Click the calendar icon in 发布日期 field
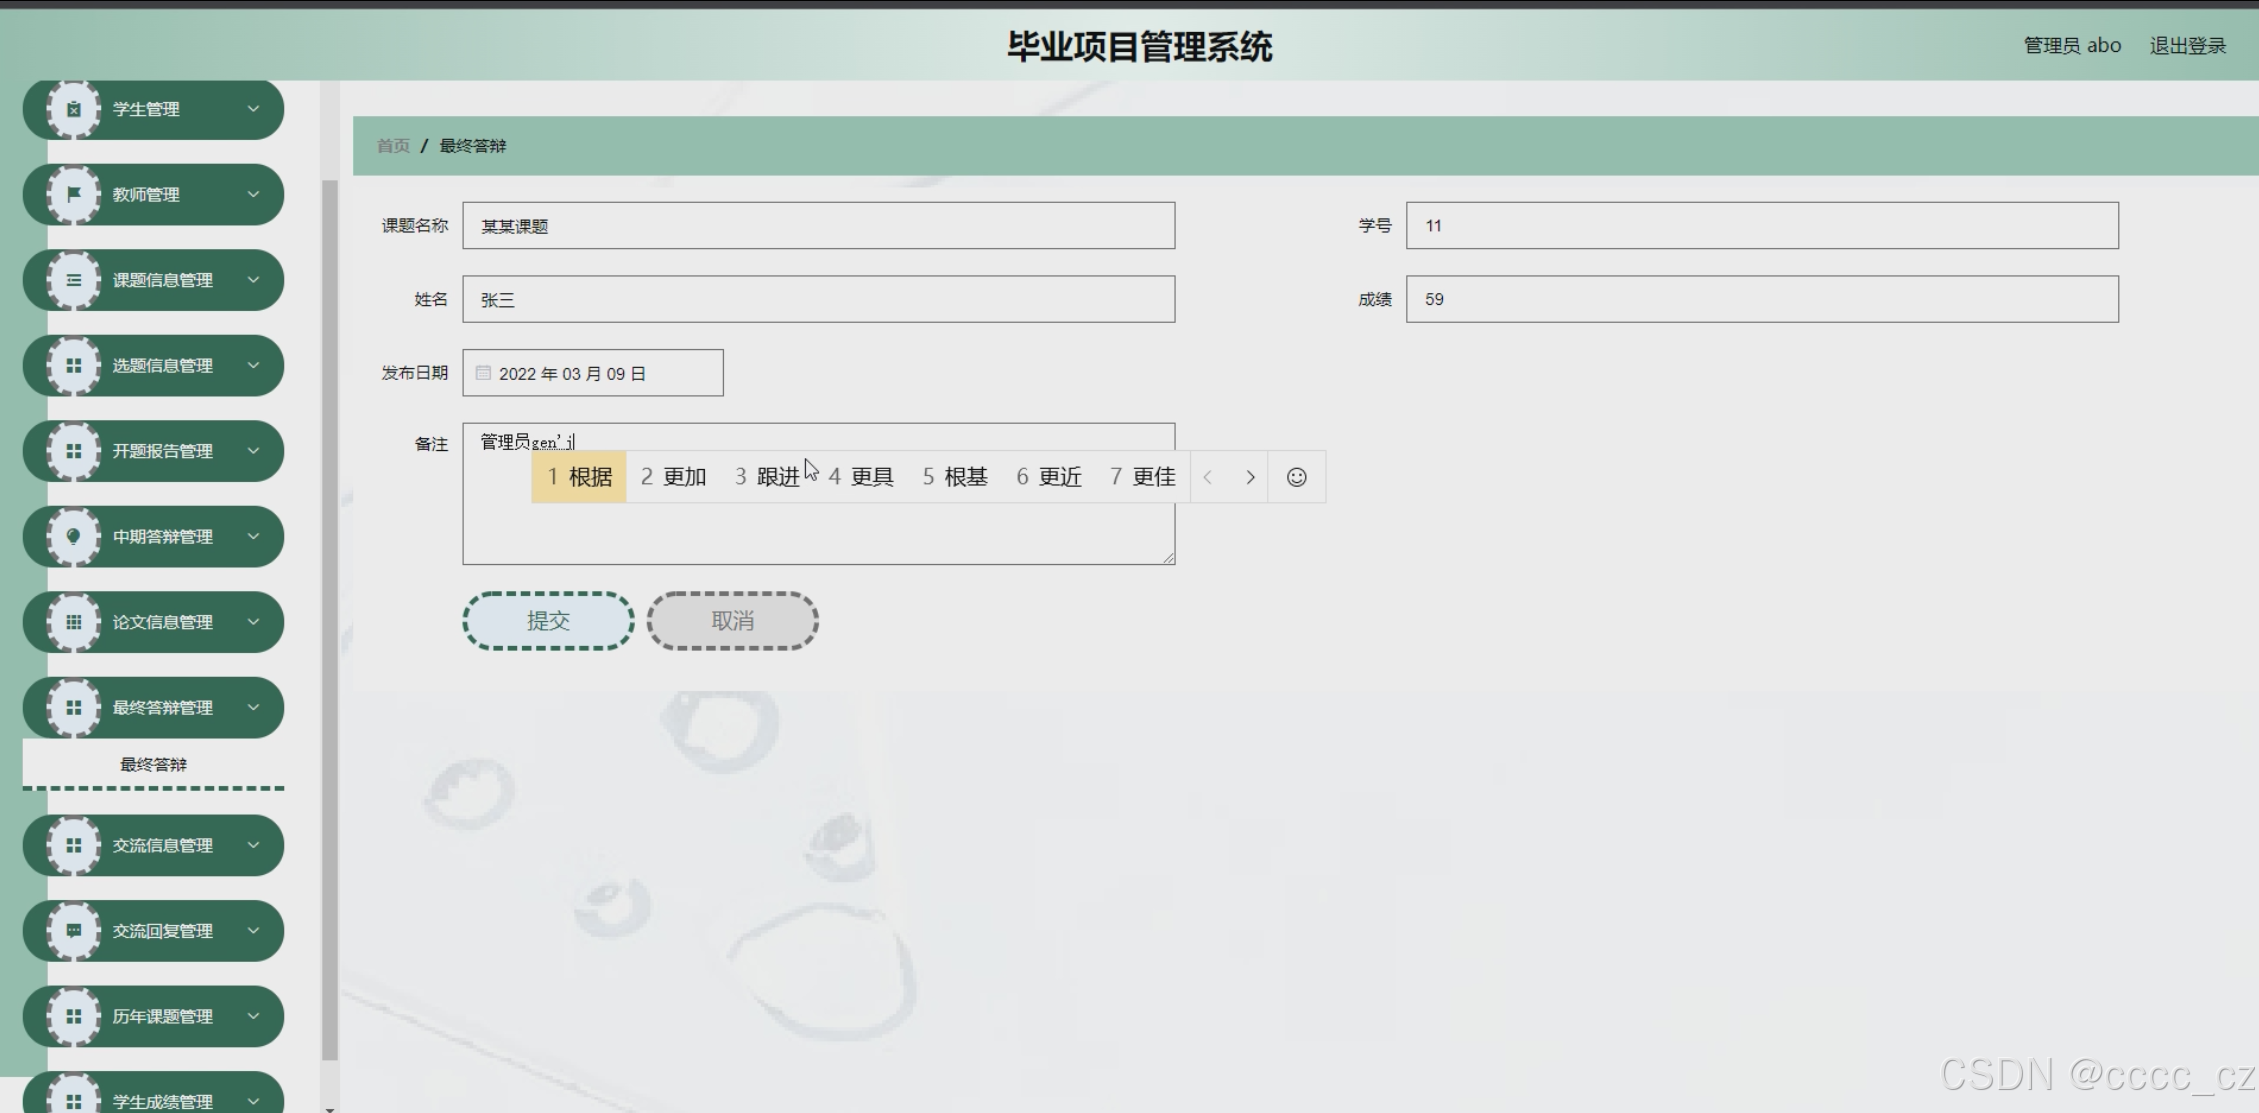 pos(483,373)
